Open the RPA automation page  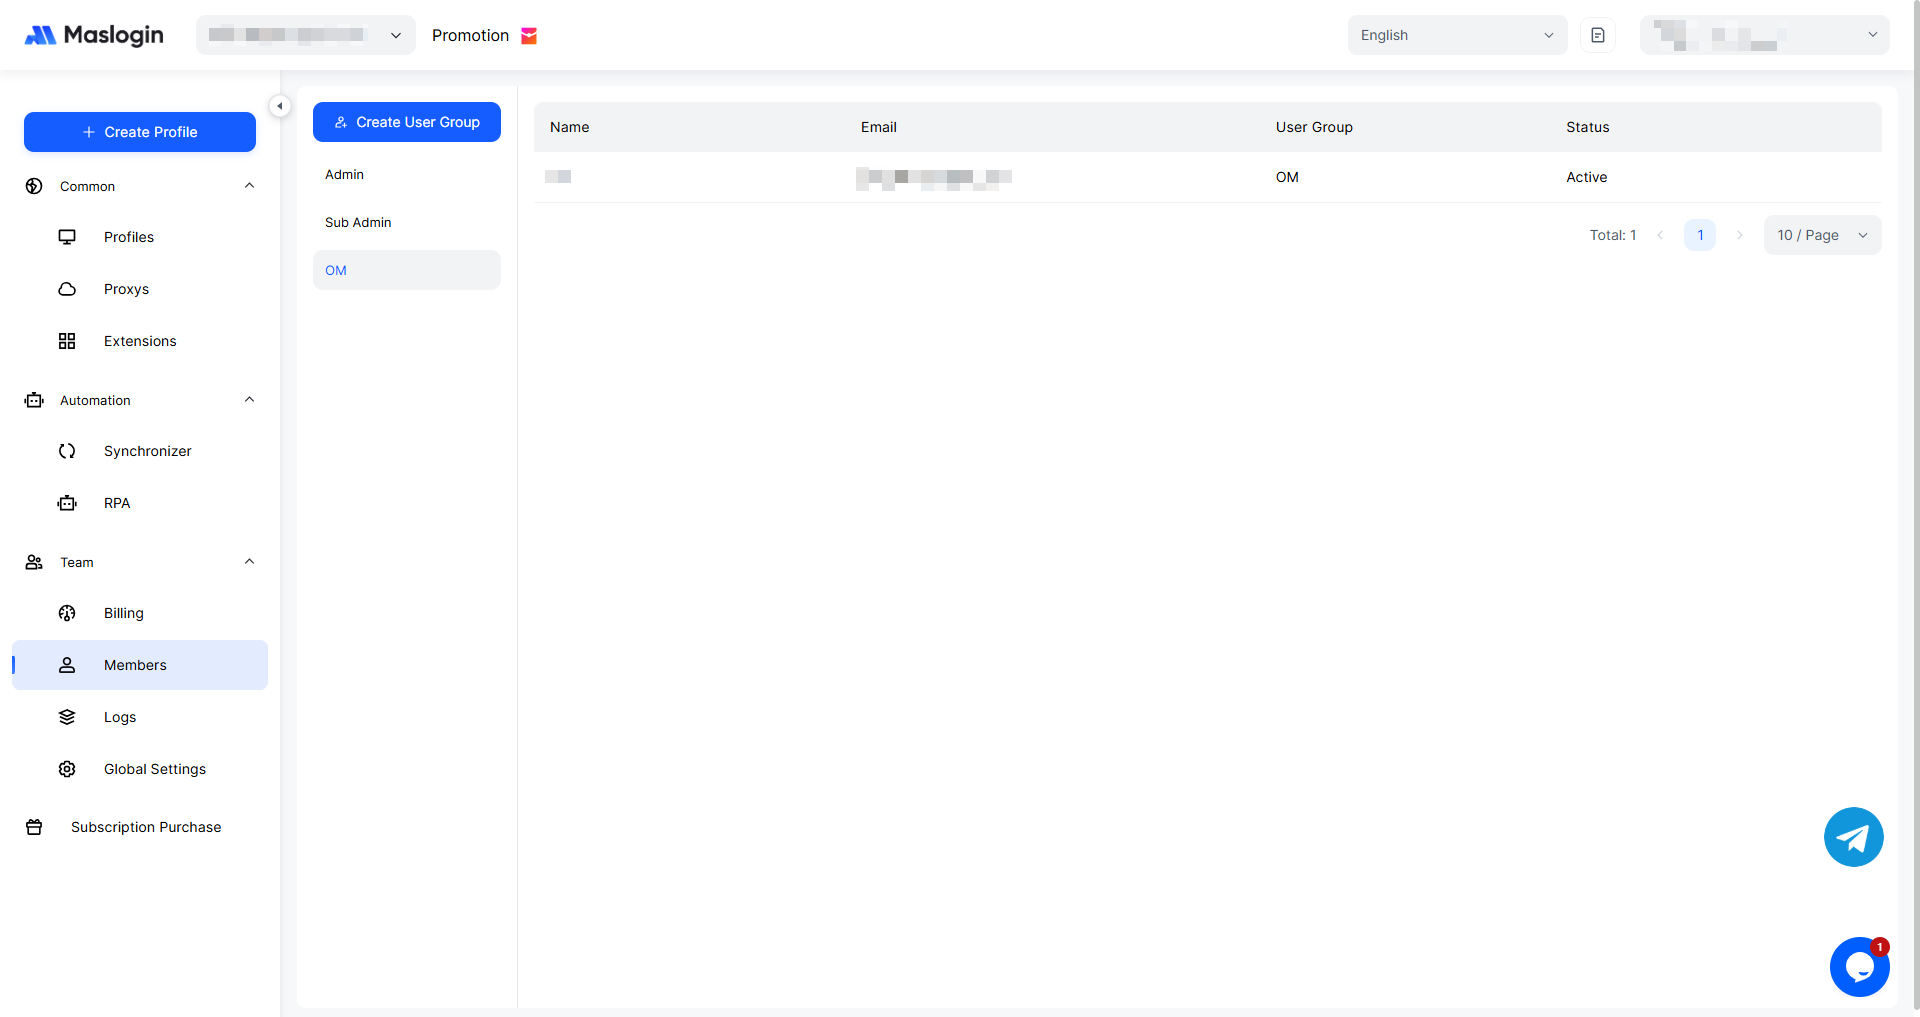(x=117, y=503)
